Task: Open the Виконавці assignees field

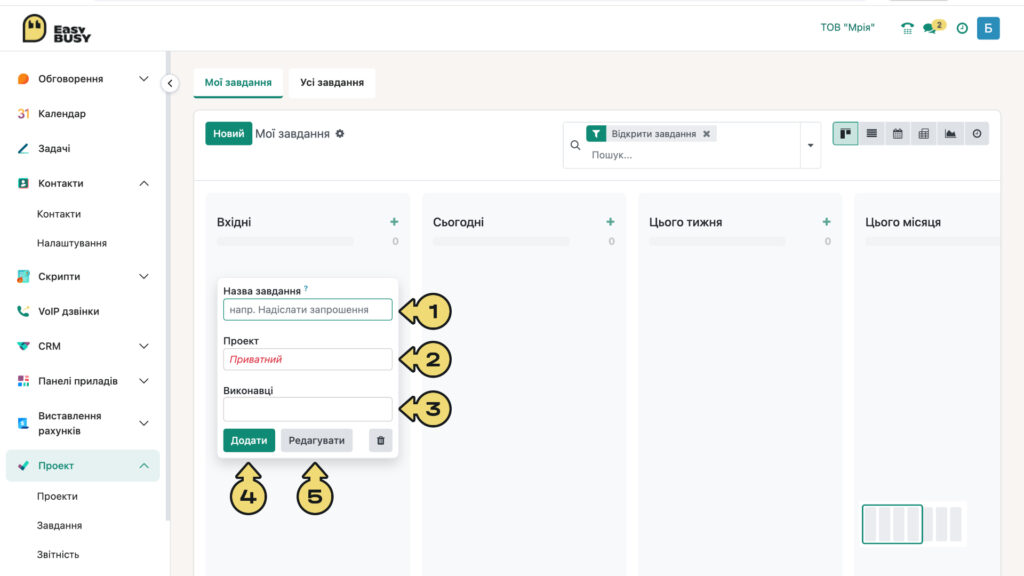Action: pyautogui.click(x=308, y=409)
